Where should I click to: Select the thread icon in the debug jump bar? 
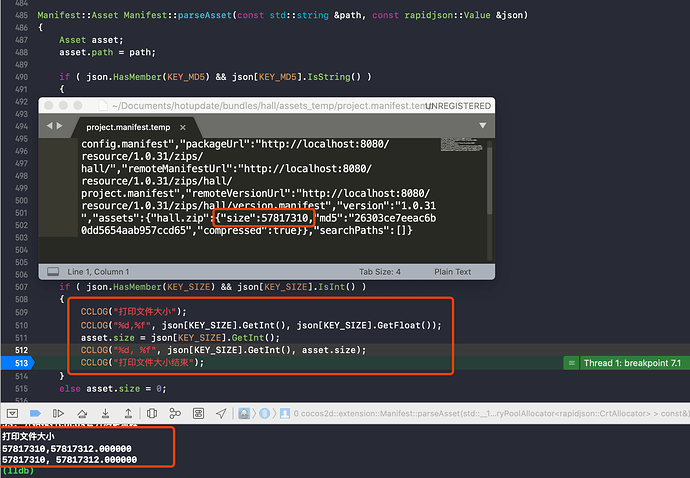click(264, 413)
